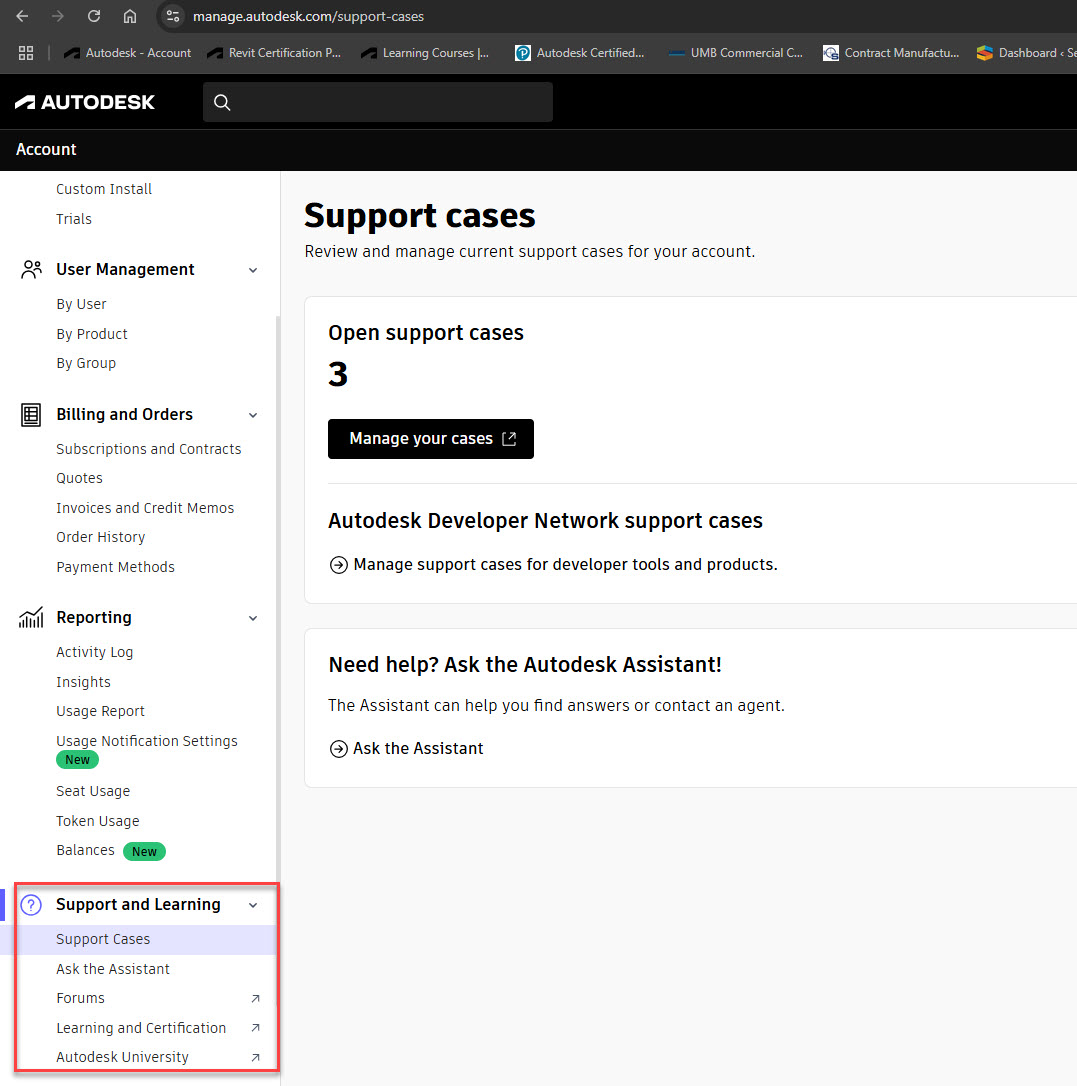Click the Autodesk logo
Viewport: 1077px width, 1086px height.
[85, 103]
